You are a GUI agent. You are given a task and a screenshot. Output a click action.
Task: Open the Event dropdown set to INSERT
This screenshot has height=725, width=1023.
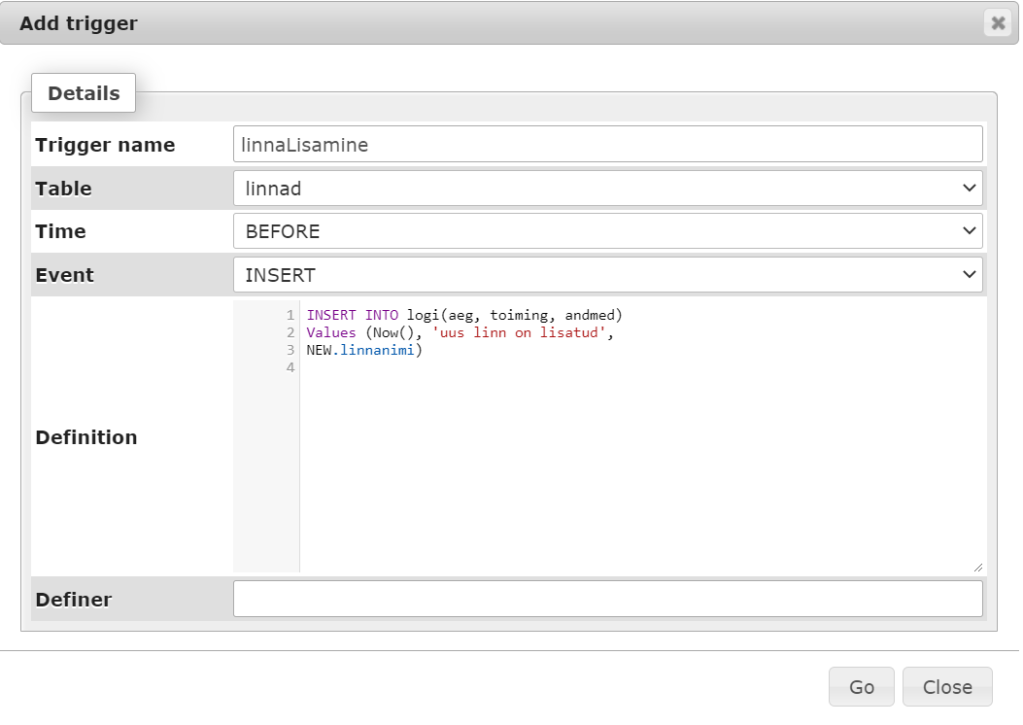[607, 274]
